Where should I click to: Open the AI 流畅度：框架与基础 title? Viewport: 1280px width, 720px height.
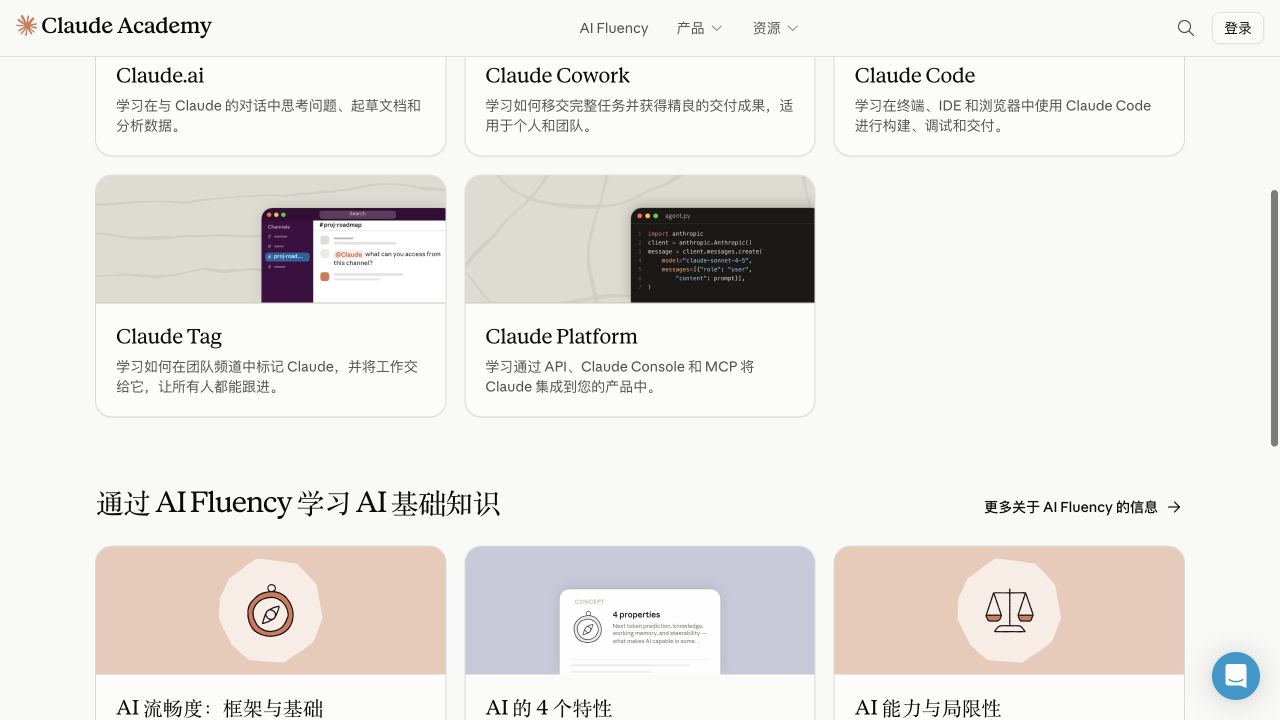[x=220, y=708]
